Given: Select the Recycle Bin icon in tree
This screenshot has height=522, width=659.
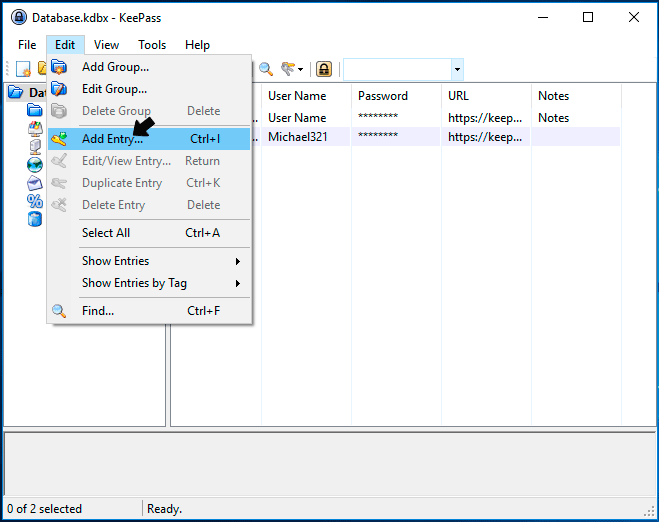Looking at the screenshot, I should coord(35,219).
